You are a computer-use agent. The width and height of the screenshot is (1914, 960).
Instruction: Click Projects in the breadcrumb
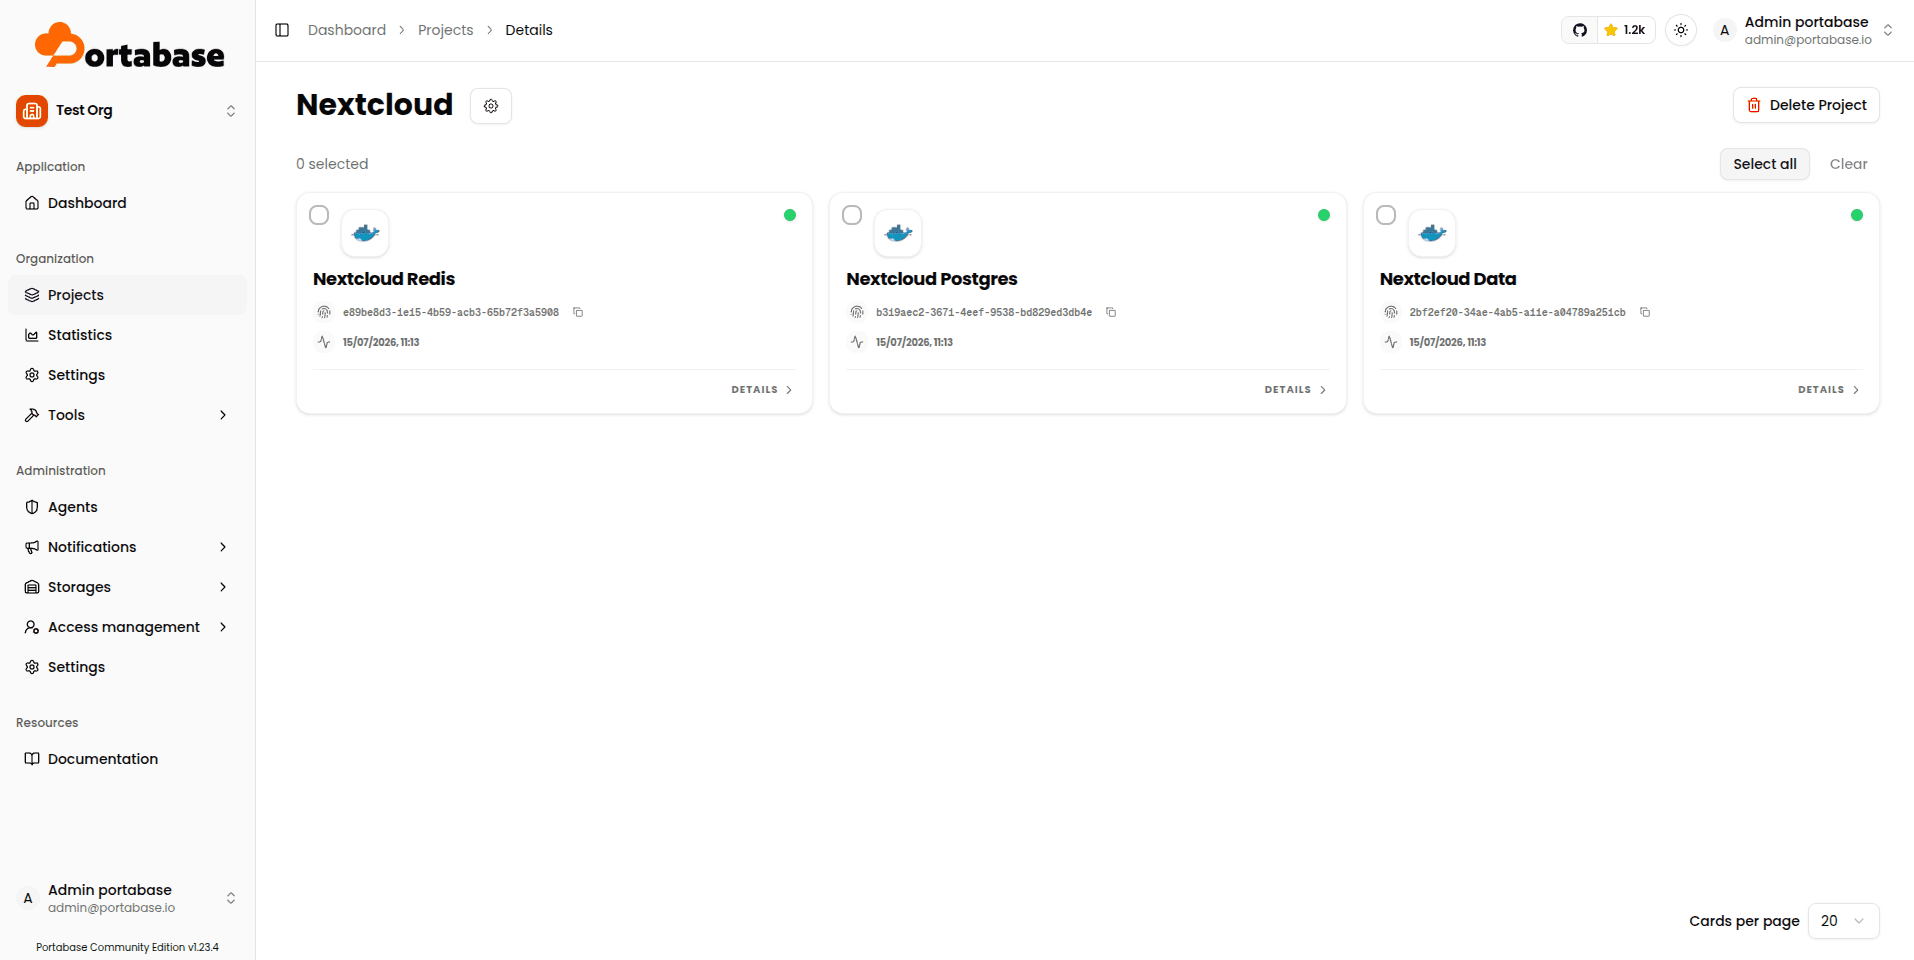(445, 30)
